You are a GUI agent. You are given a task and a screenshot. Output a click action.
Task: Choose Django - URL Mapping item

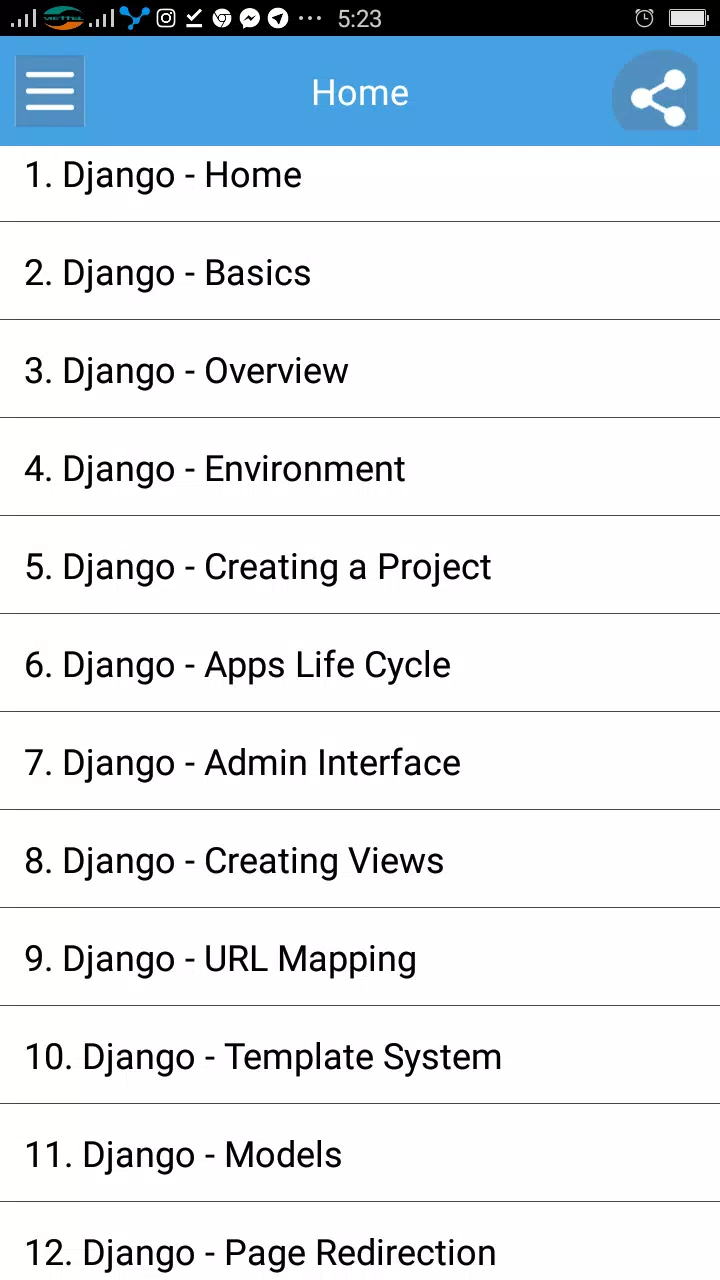(x=360, y=957)
